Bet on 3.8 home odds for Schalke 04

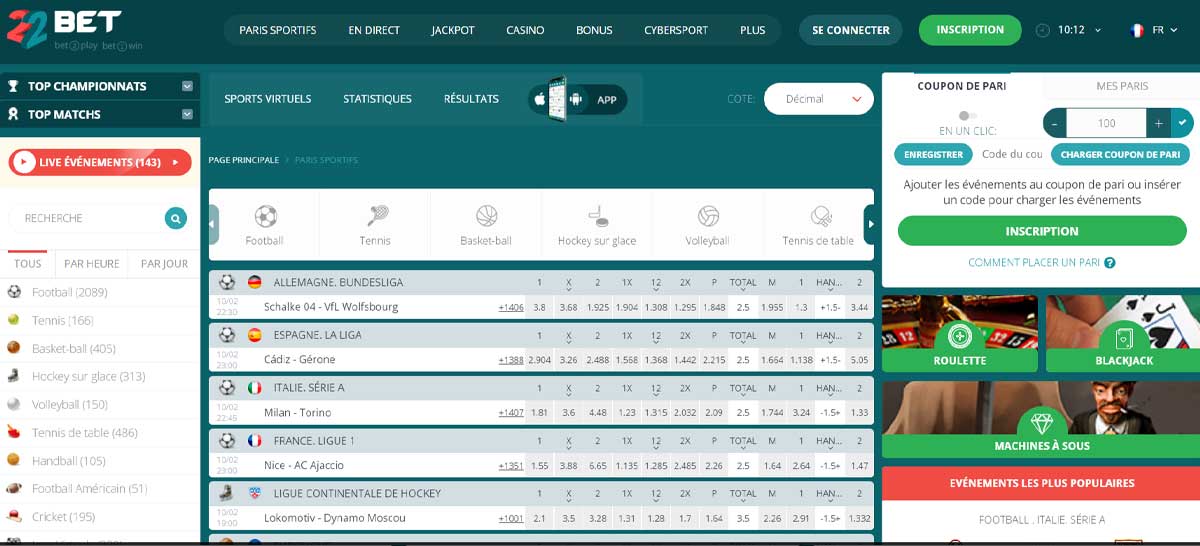point(540,307)
